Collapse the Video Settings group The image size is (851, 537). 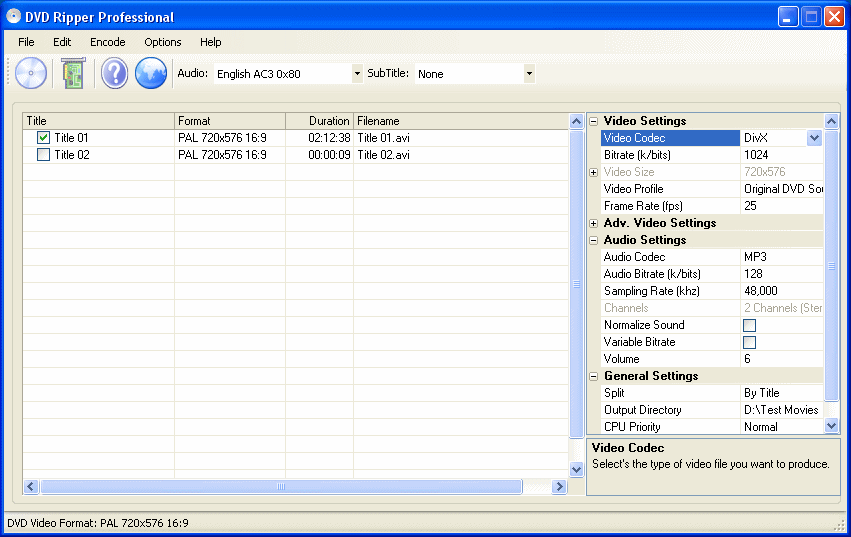point(594,121)
